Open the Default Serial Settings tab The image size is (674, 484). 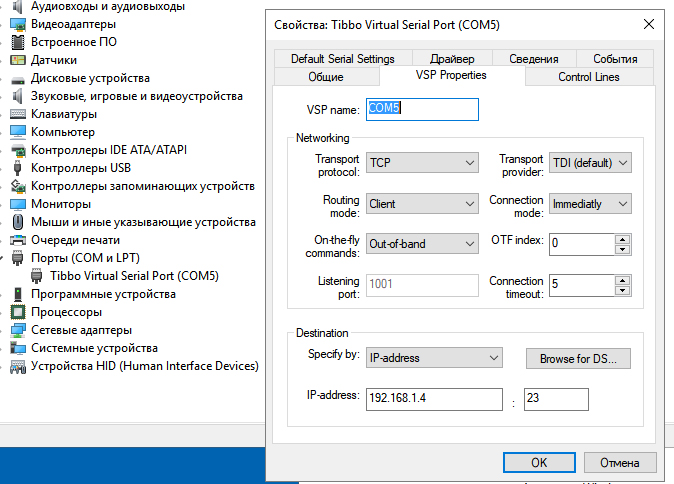coord(342,59)
